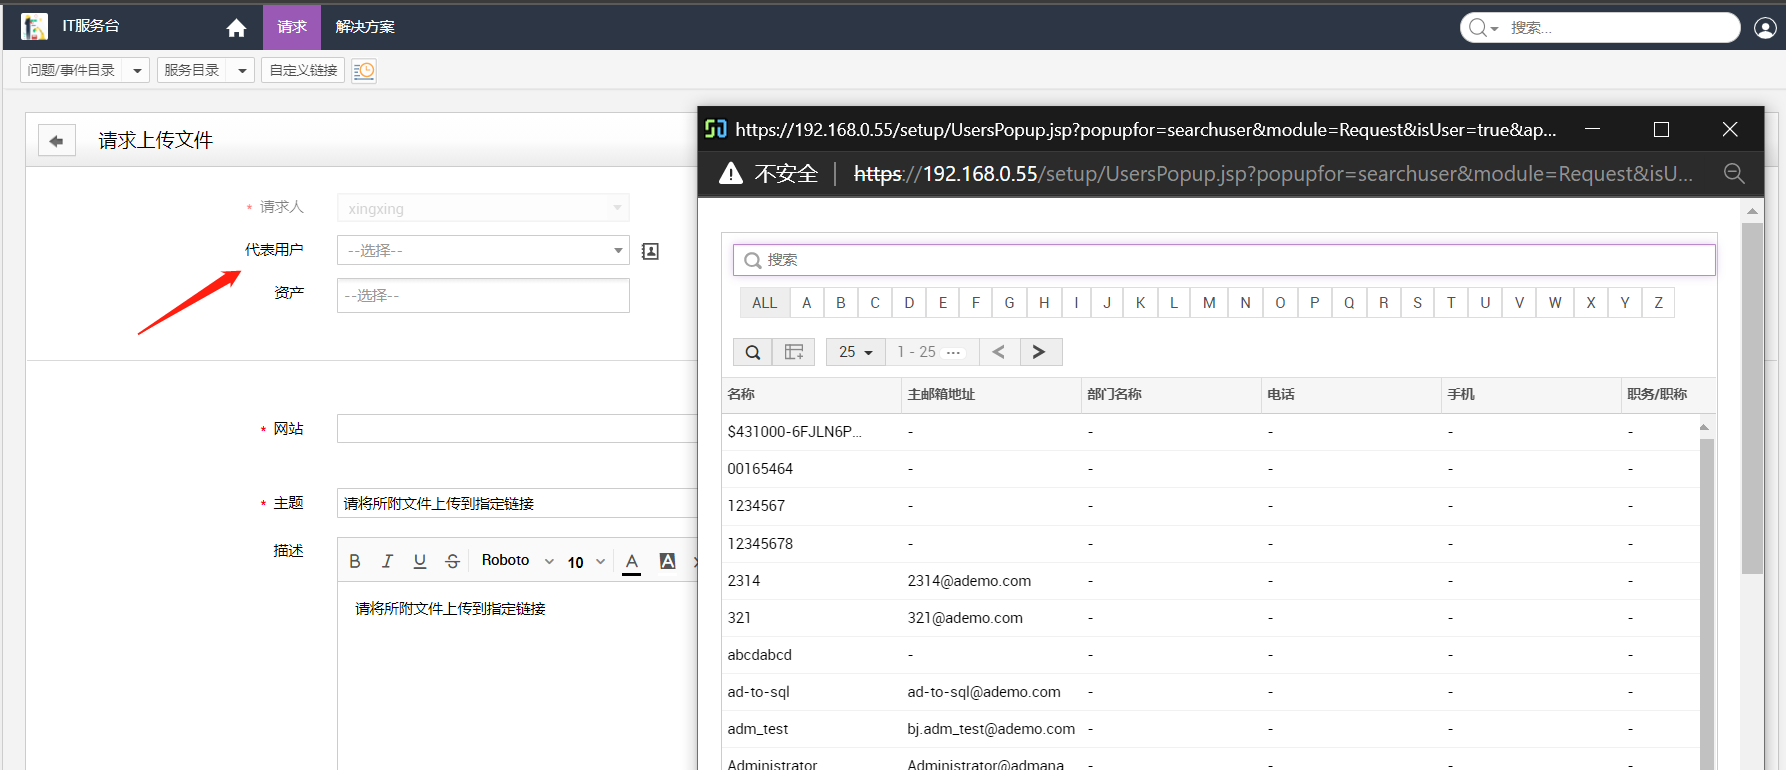Go to the previous page arrow in popup

coord(998,352)
